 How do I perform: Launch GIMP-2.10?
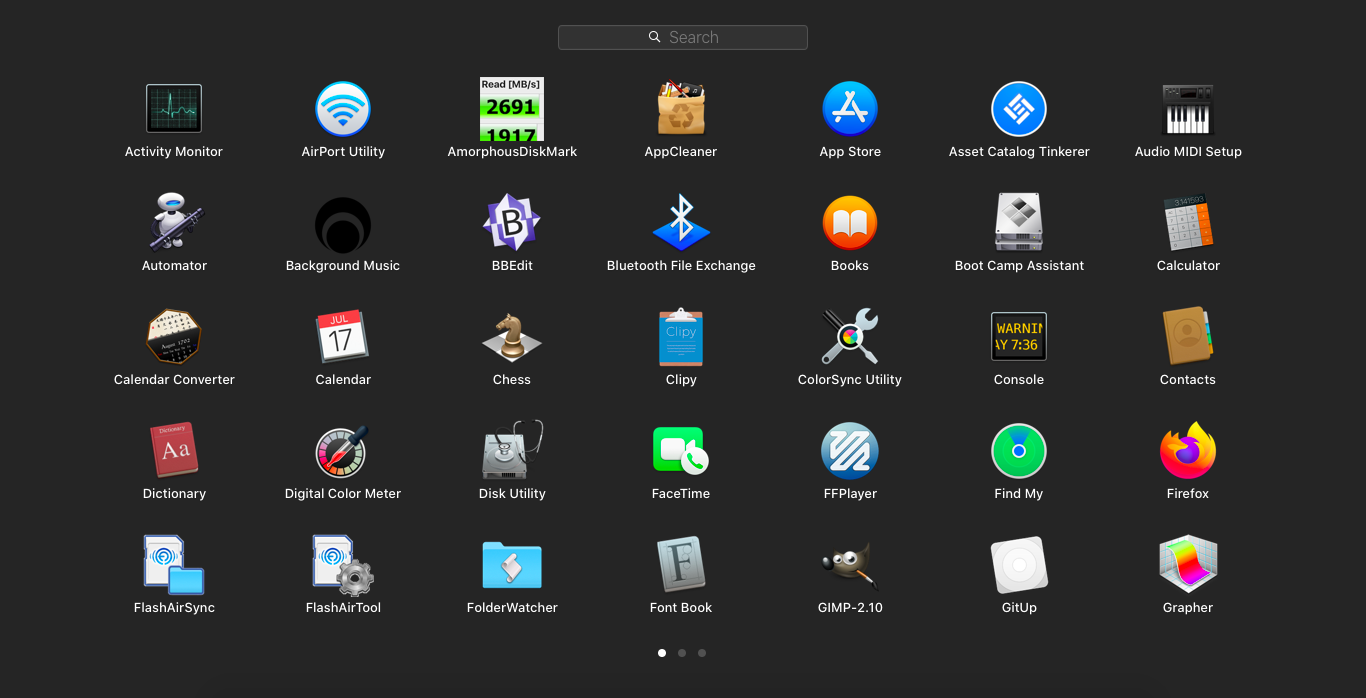[x=850, y=565]
